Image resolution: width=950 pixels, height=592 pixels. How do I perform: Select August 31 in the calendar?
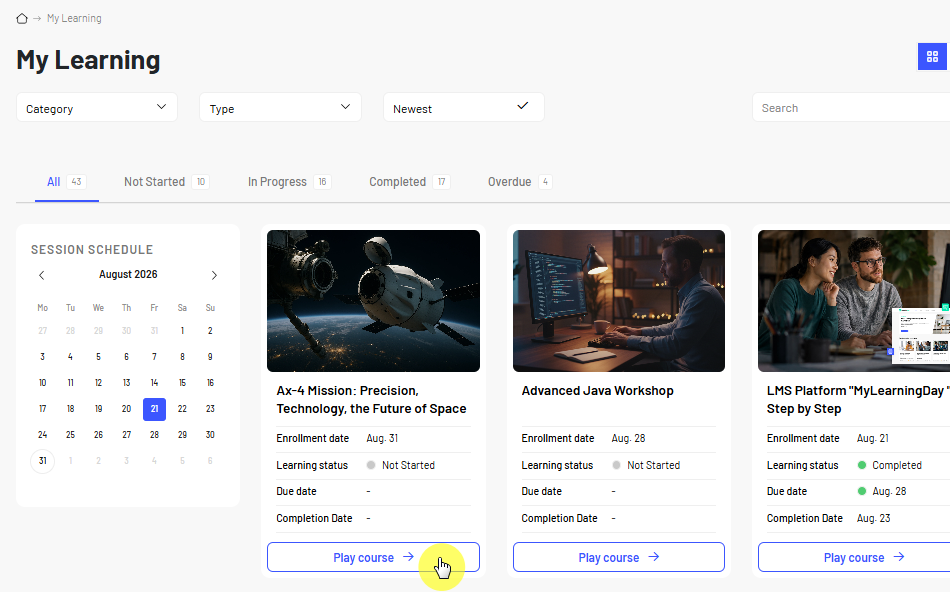click(42, 461)
